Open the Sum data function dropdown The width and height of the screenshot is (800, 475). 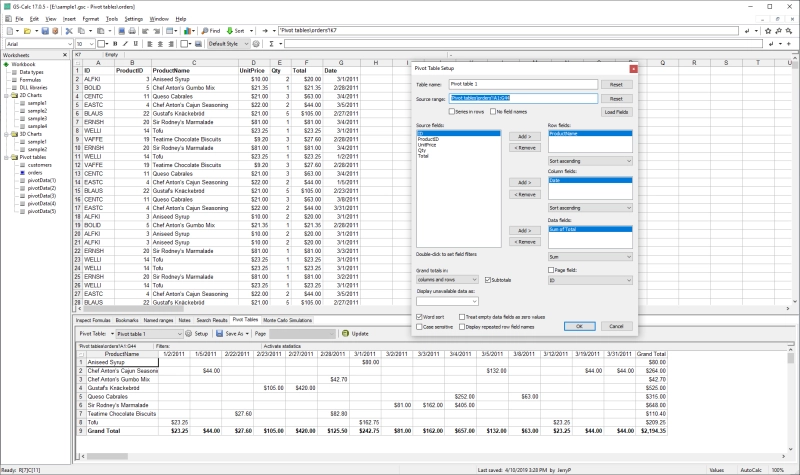tap(590, 257)
